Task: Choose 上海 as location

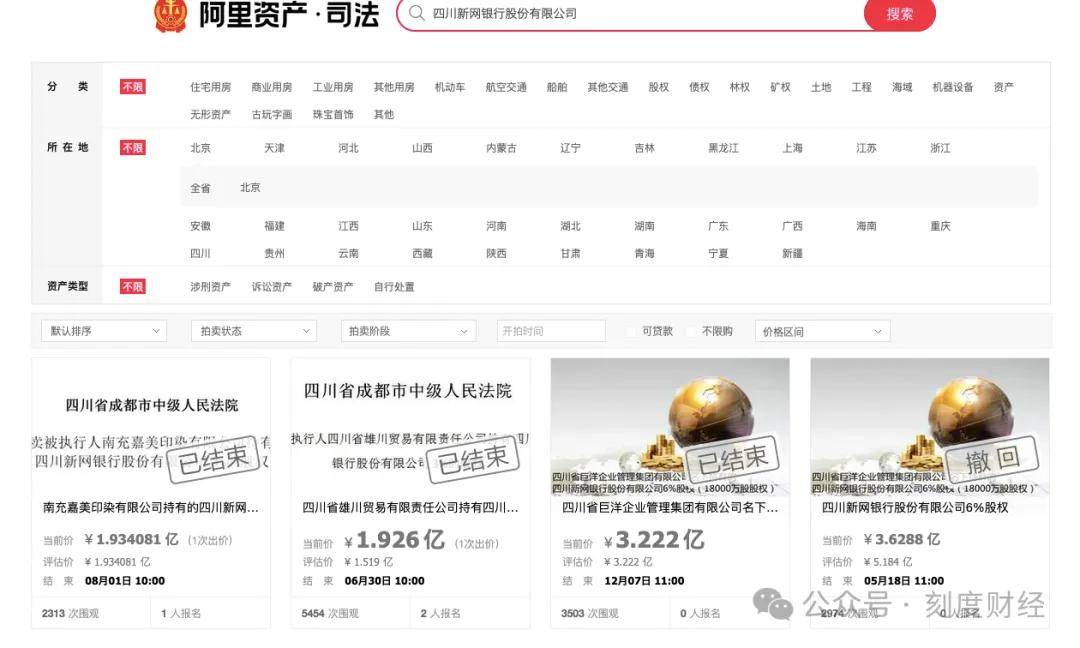Action: click(x=793, y=148)
